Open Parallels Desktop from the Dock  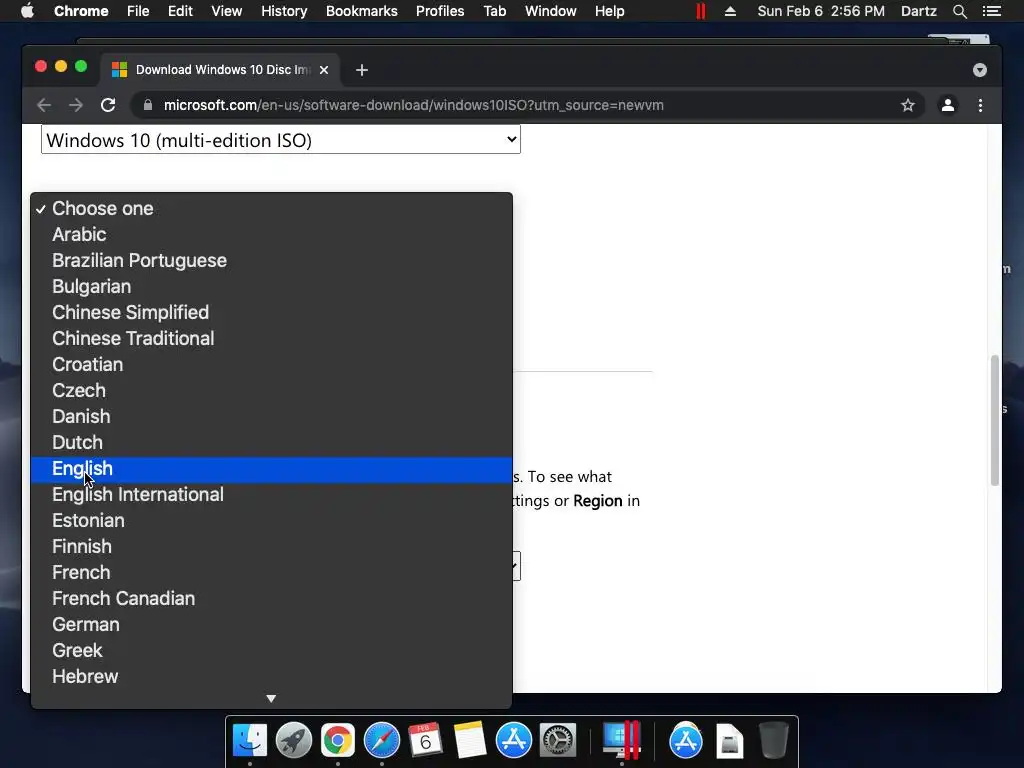(x=621, y=740)
